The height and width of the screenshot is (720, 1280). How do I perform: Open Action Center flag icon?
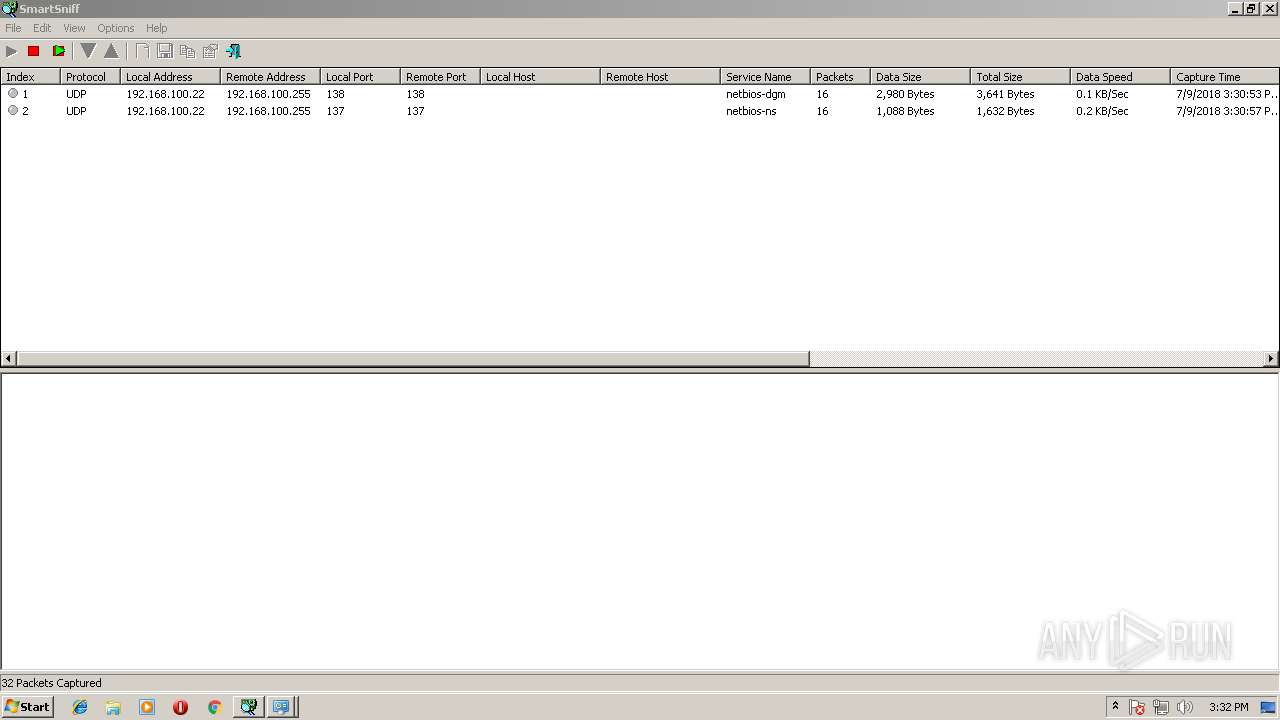(1137, 707)
